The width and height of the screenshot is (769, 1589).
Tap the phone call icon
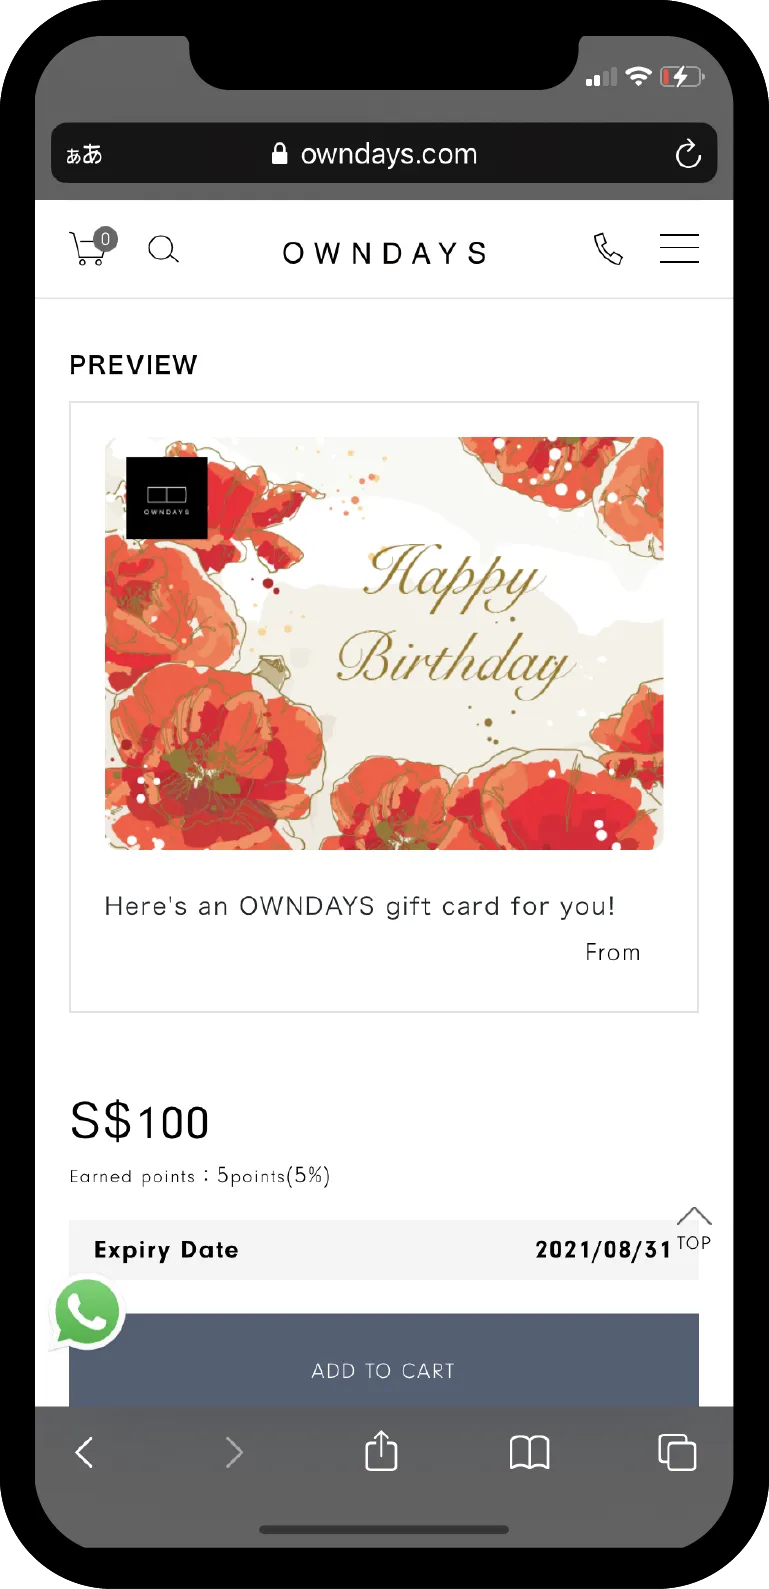tap(608, 248)
